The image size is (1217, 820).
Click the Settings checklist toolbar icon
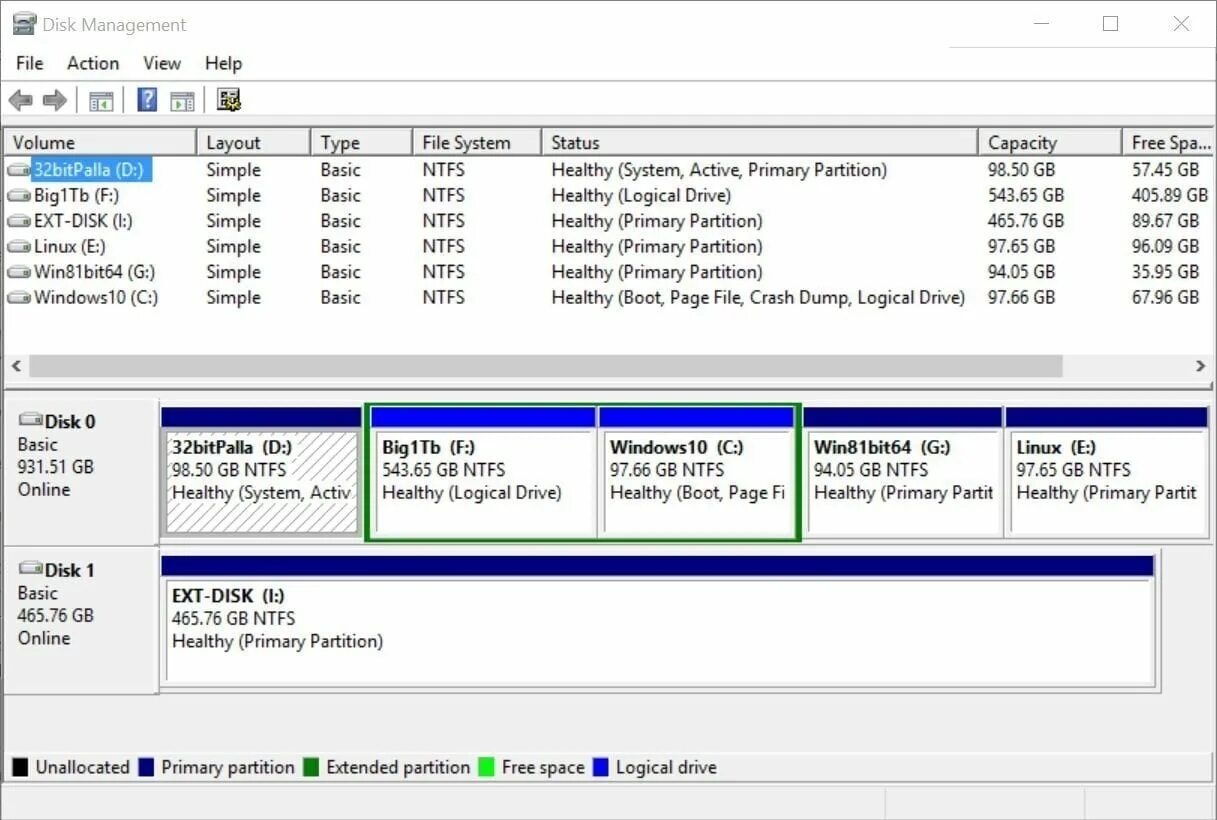pyautogui.click(x=229, y=100)
